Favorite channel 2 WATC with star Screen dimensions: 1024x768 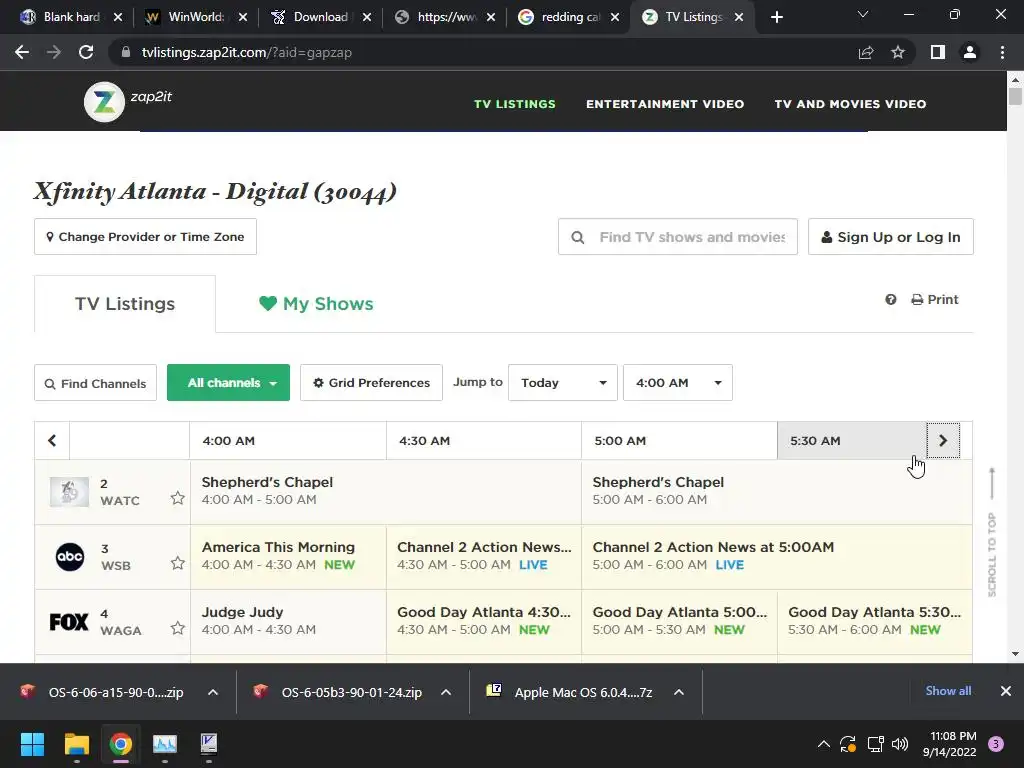[x=178, y=498]
